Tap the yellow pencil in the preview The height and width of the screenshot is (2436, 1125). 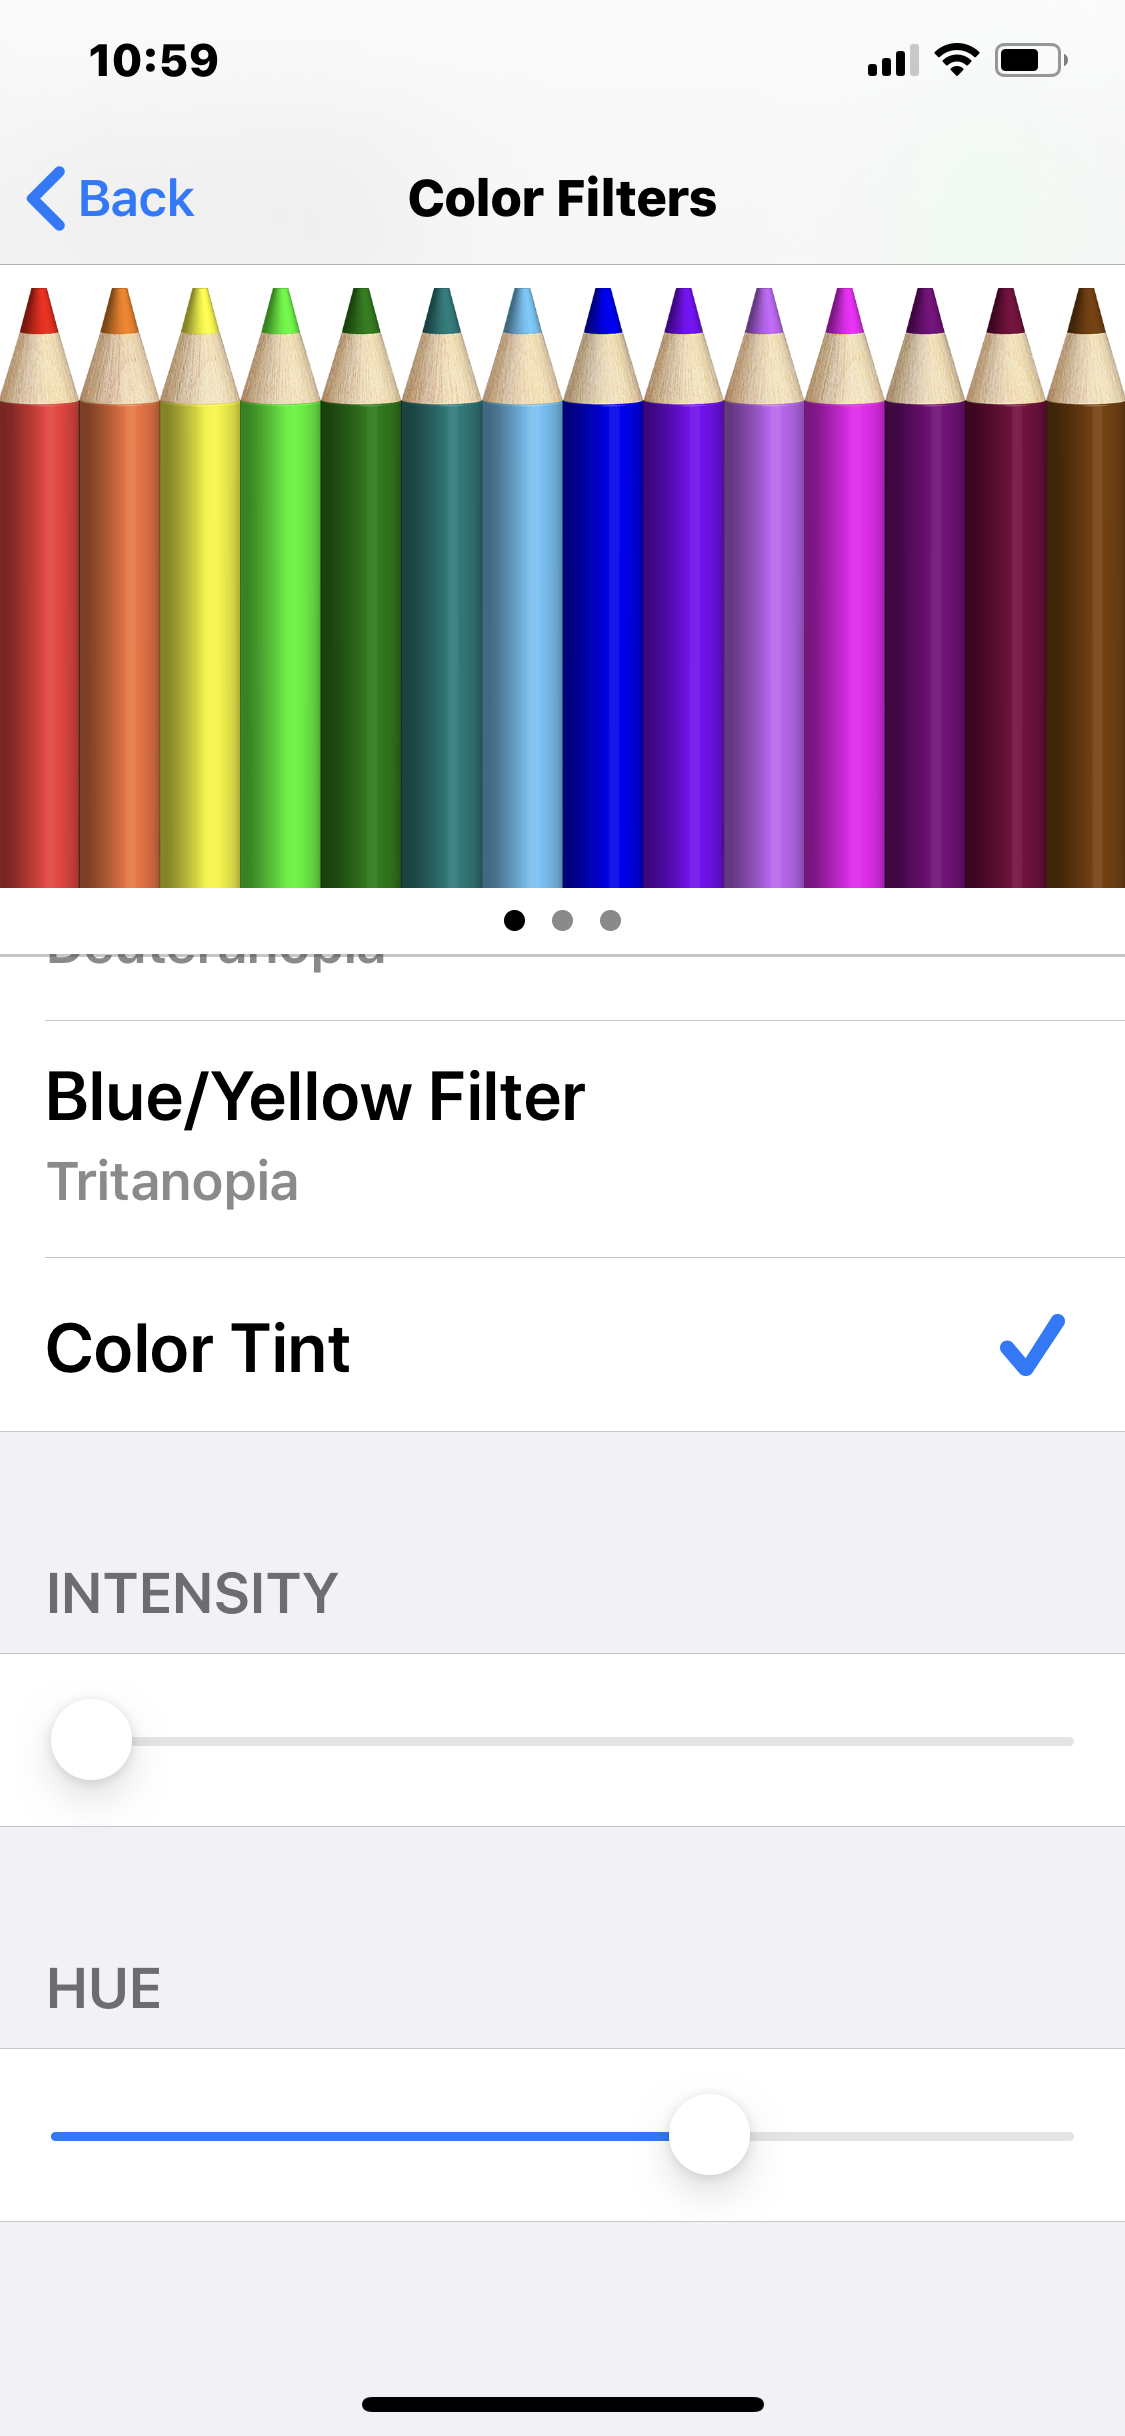[200, 588]
